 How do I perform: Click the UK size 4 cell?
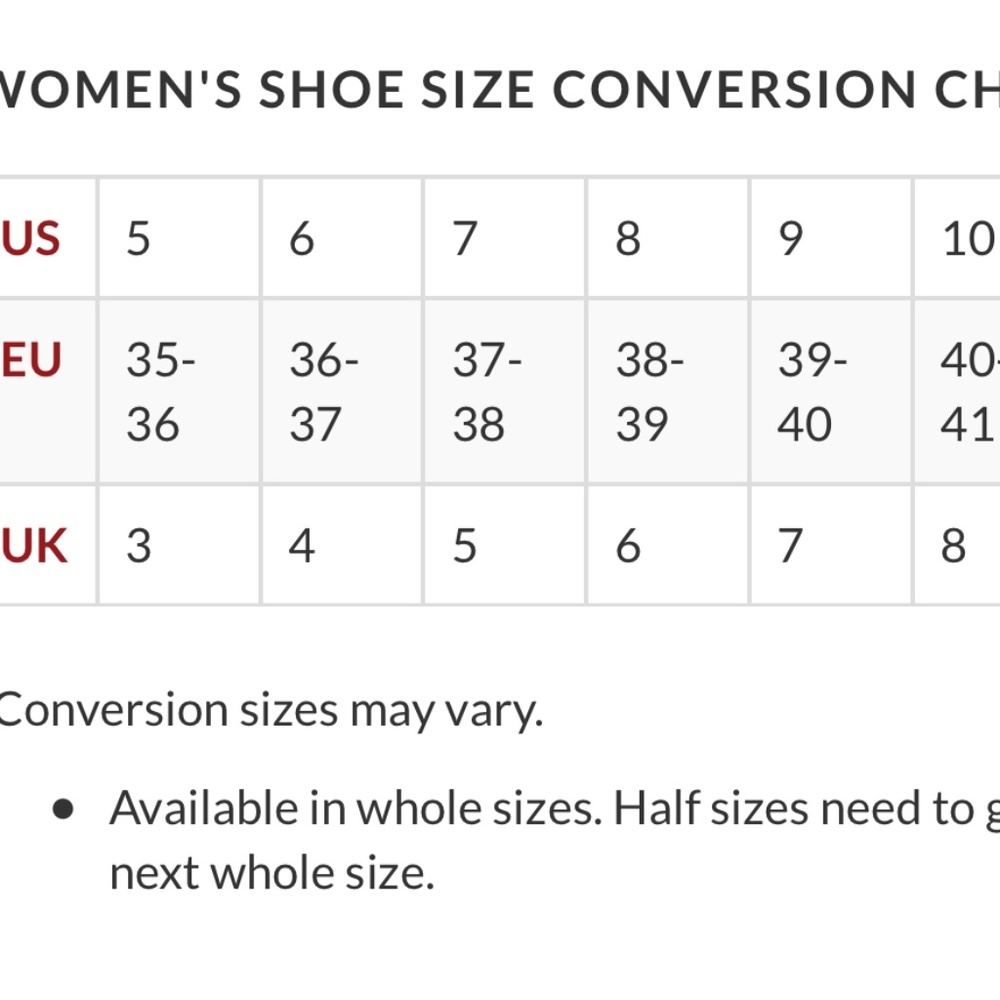click(x=342, y=545)
